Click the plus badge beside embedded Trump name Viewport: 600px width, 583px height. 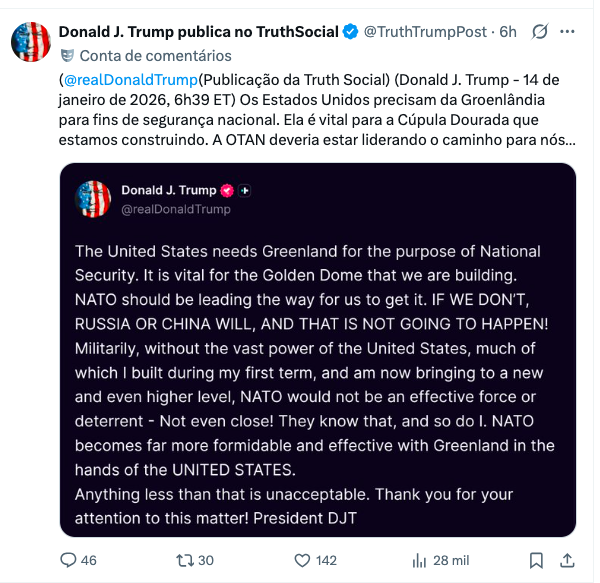coord(245,190)
